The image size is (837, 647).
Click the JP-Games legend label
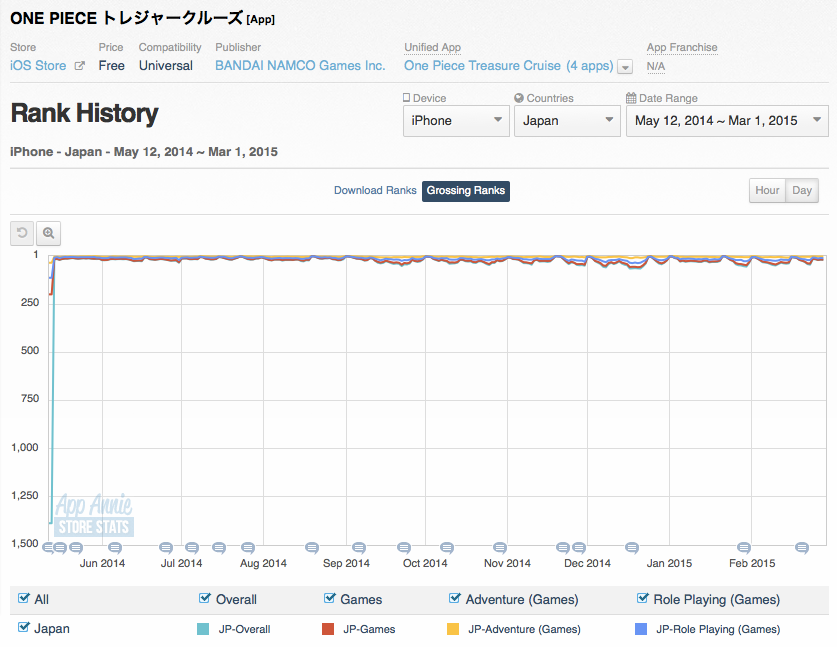[x=369, y=629]
